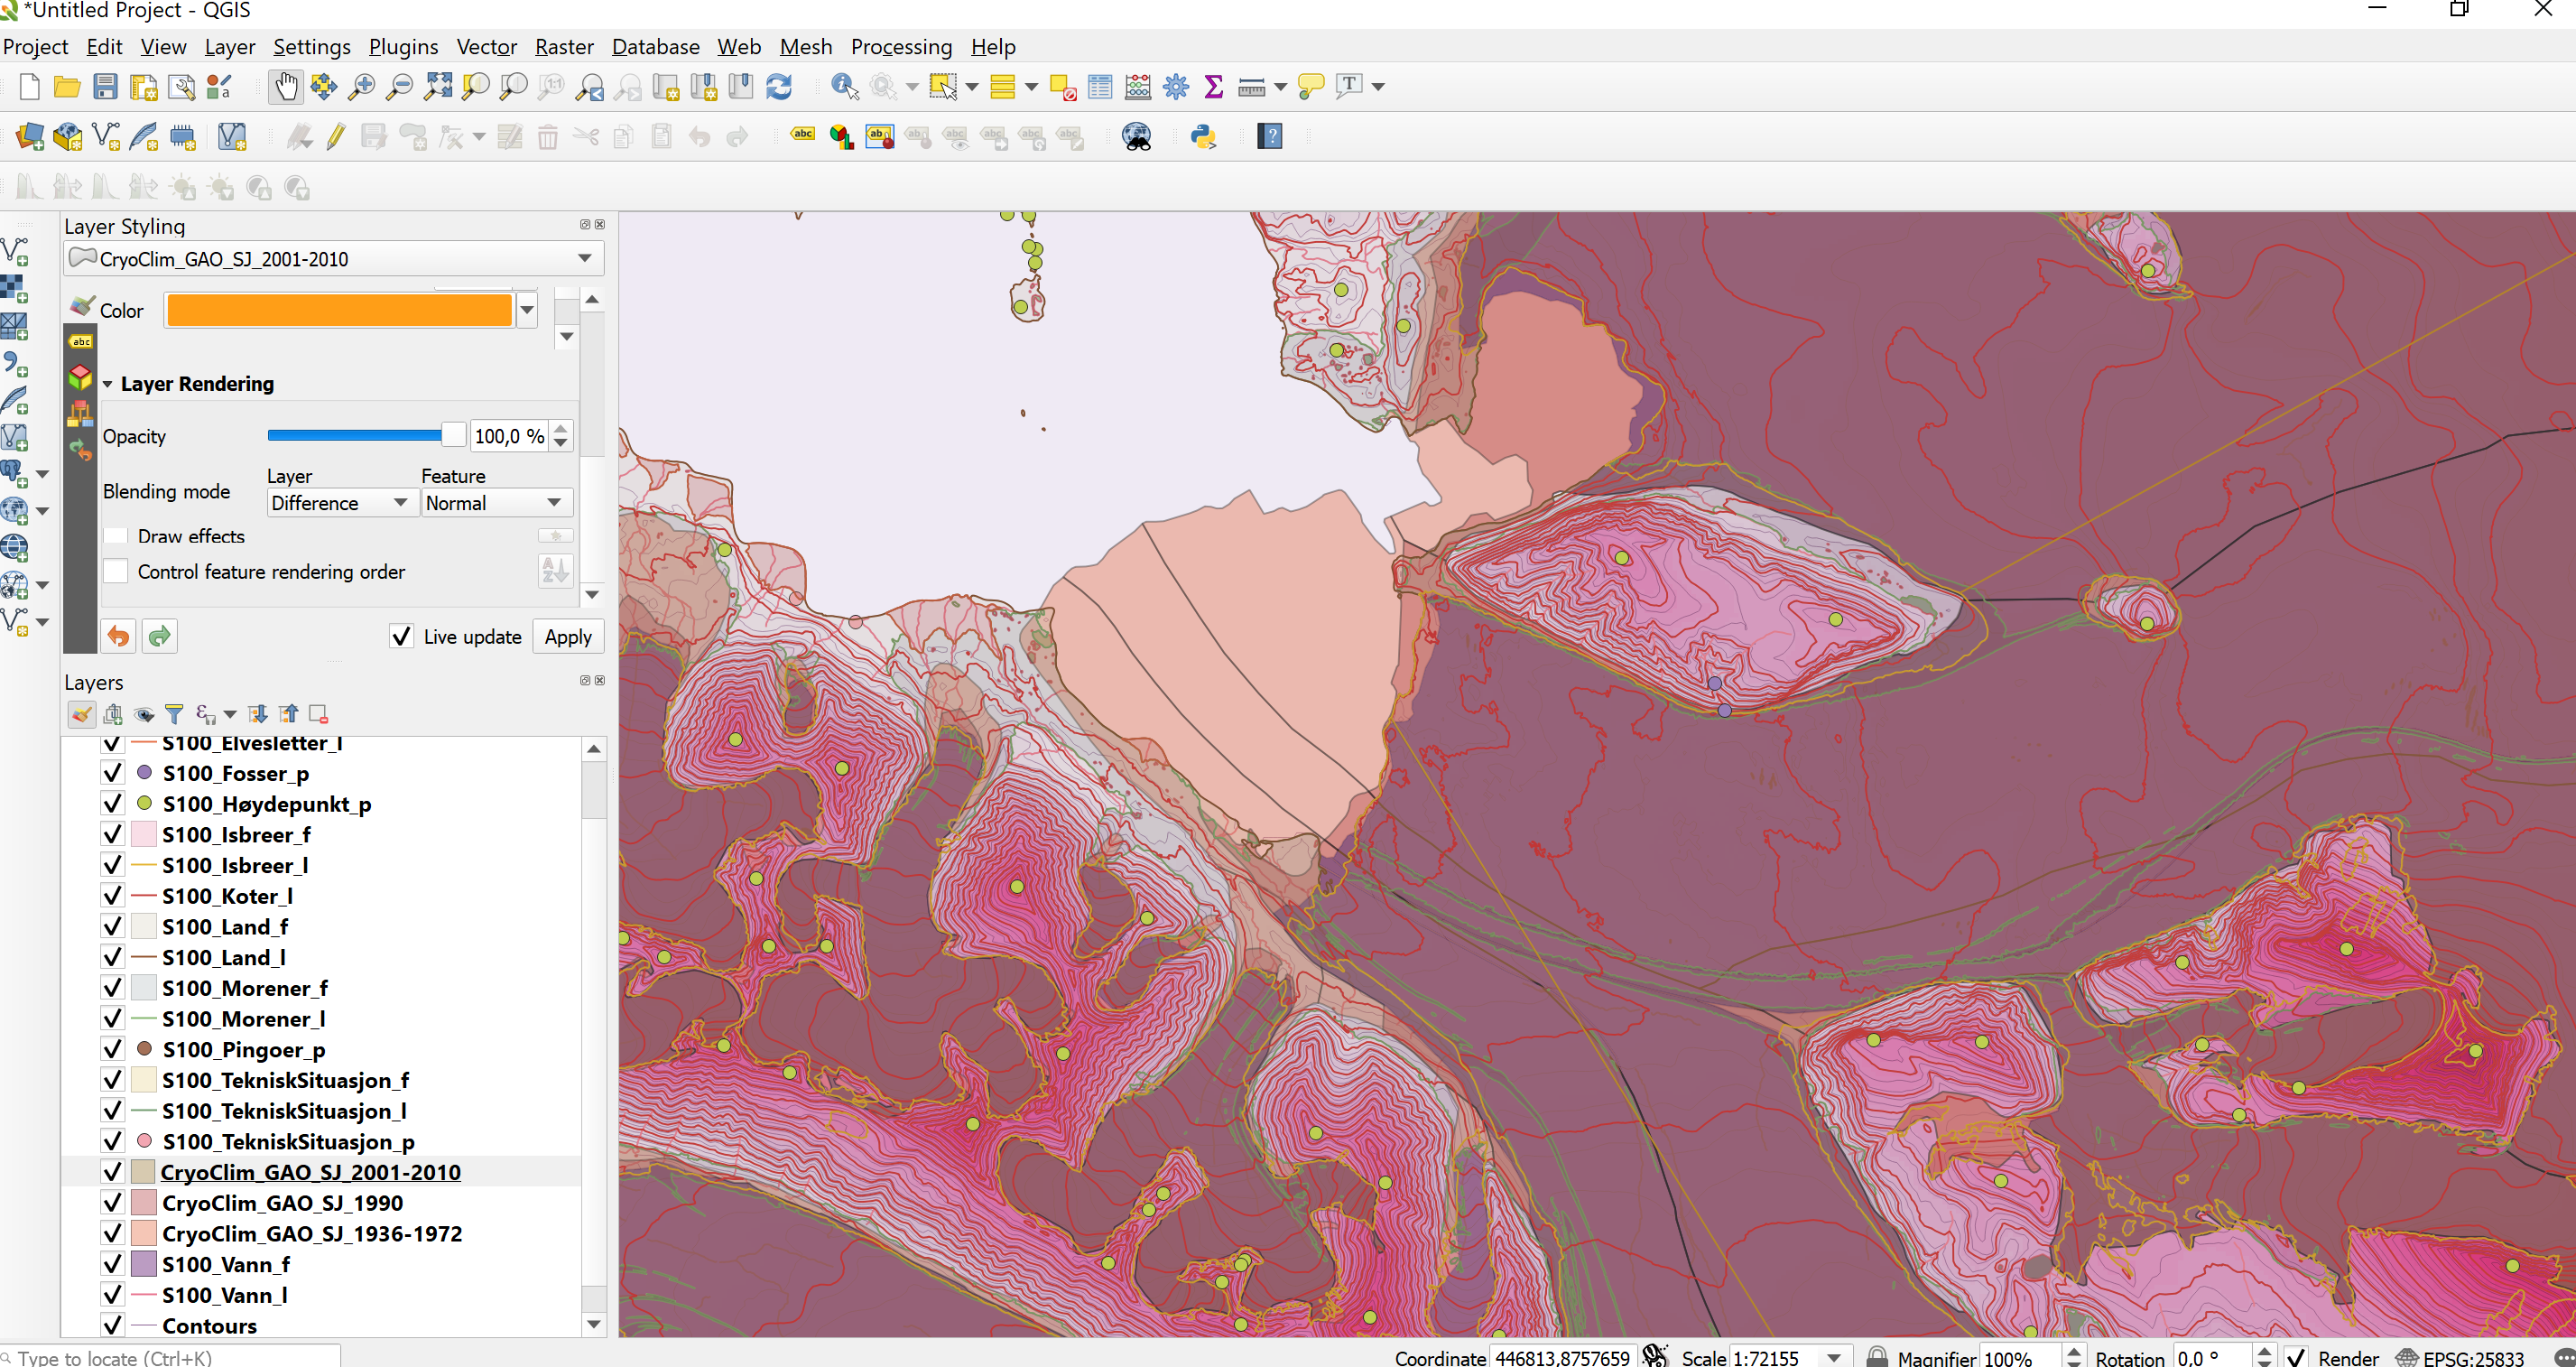Enable the Draw effects checkbox
This screenshot has height=1367, width=2576.
[x=116, y=536]
